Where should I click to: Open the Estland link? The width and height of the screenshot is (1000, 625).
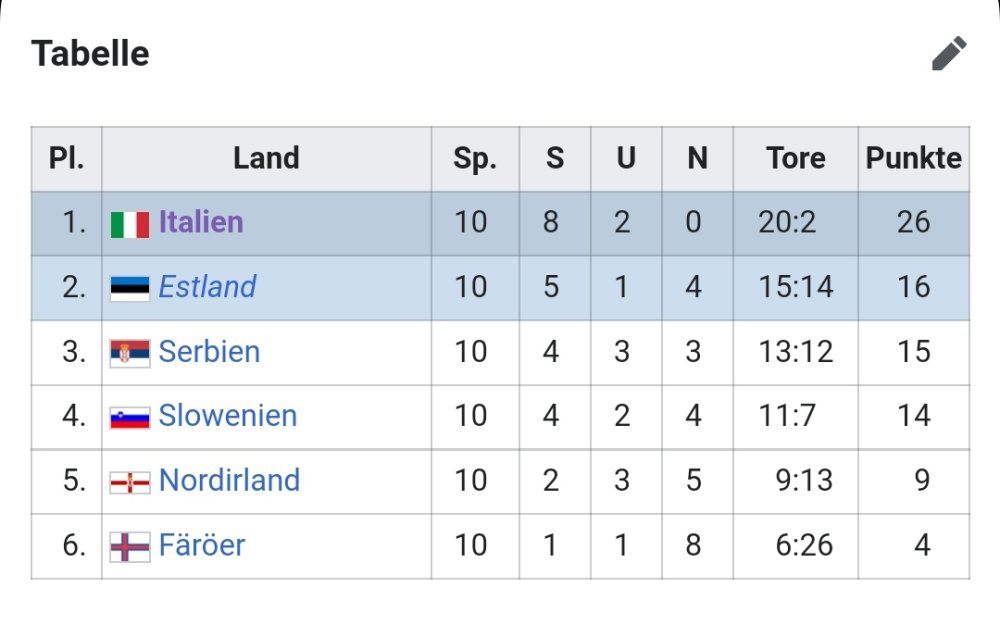pos(207,287)
